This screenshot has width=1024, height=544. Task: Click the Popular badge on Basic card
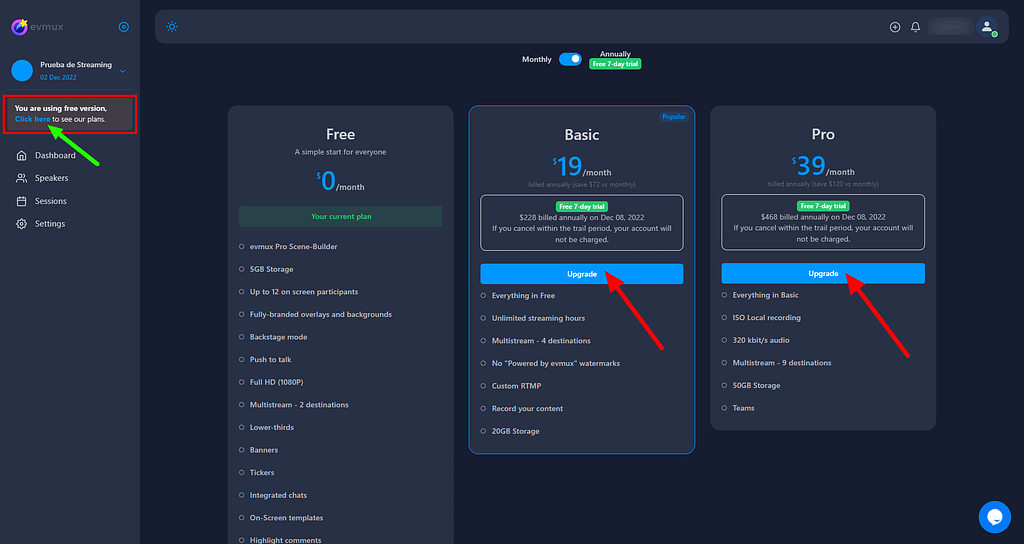coord(673,117)
